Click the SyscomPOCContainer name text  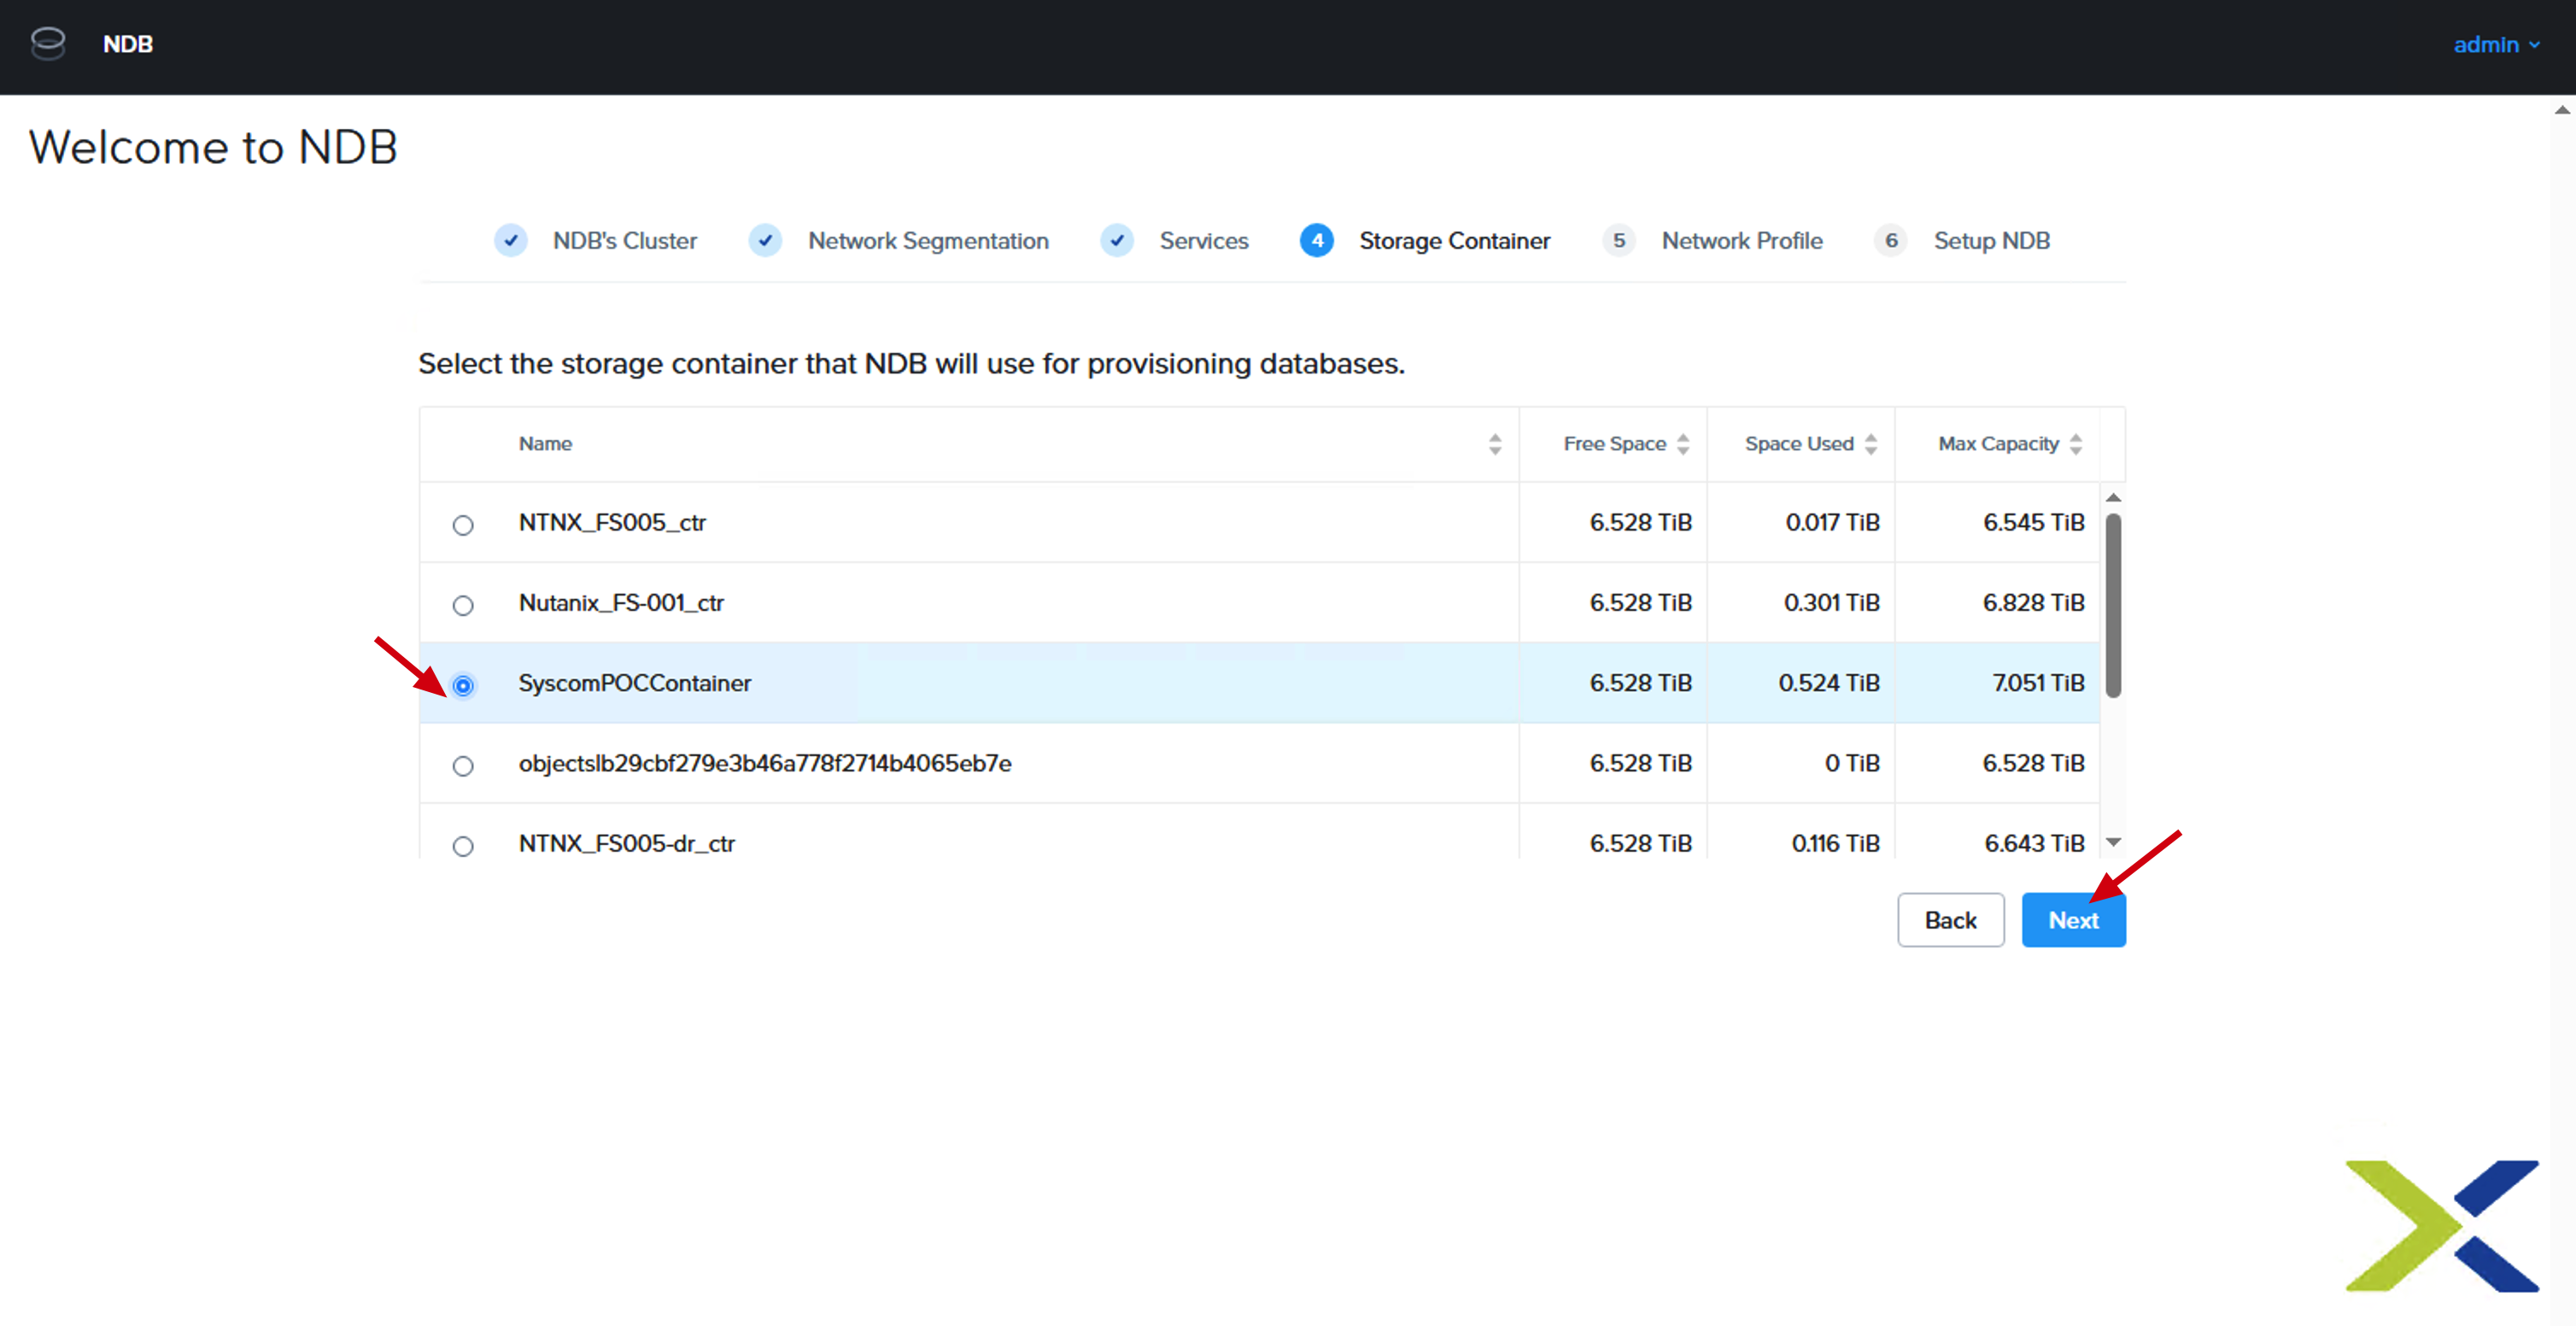(634, 683)
